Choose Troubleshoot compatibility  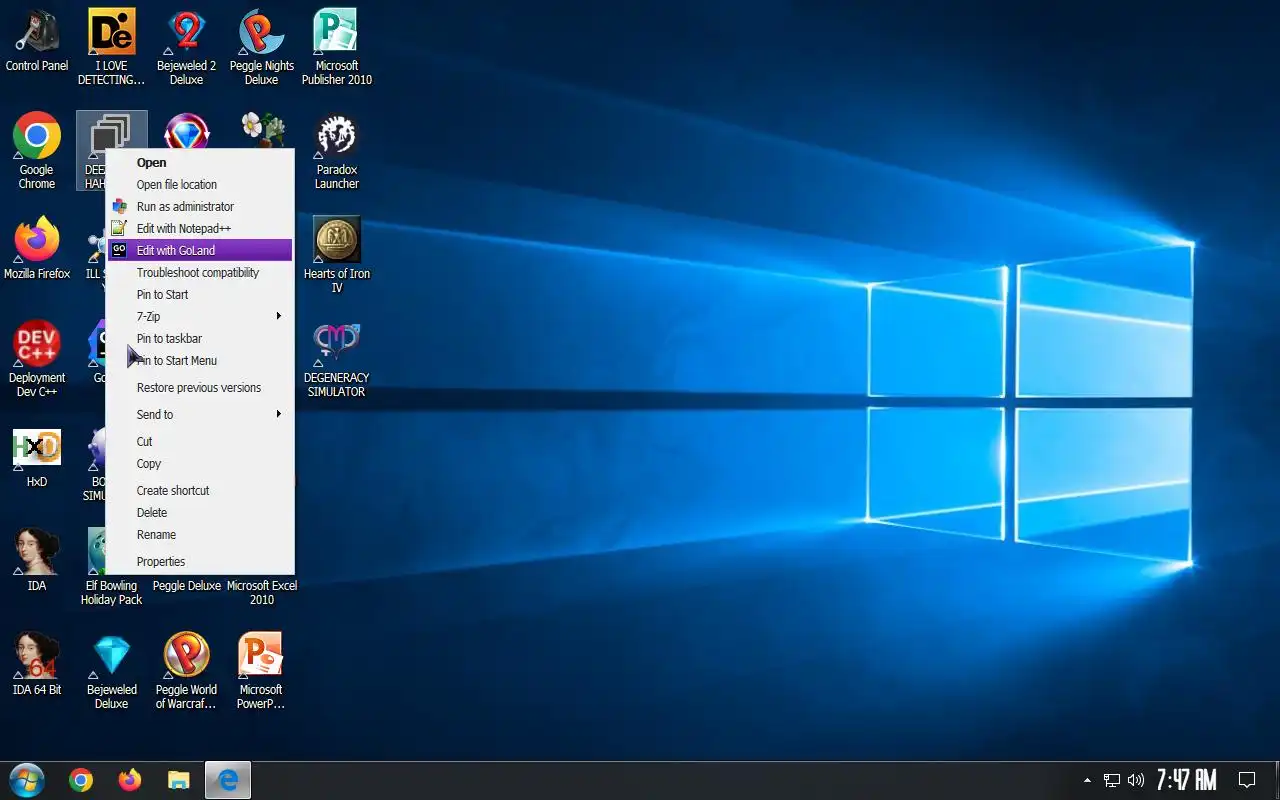pyautogui.click(x=200, y=273)
